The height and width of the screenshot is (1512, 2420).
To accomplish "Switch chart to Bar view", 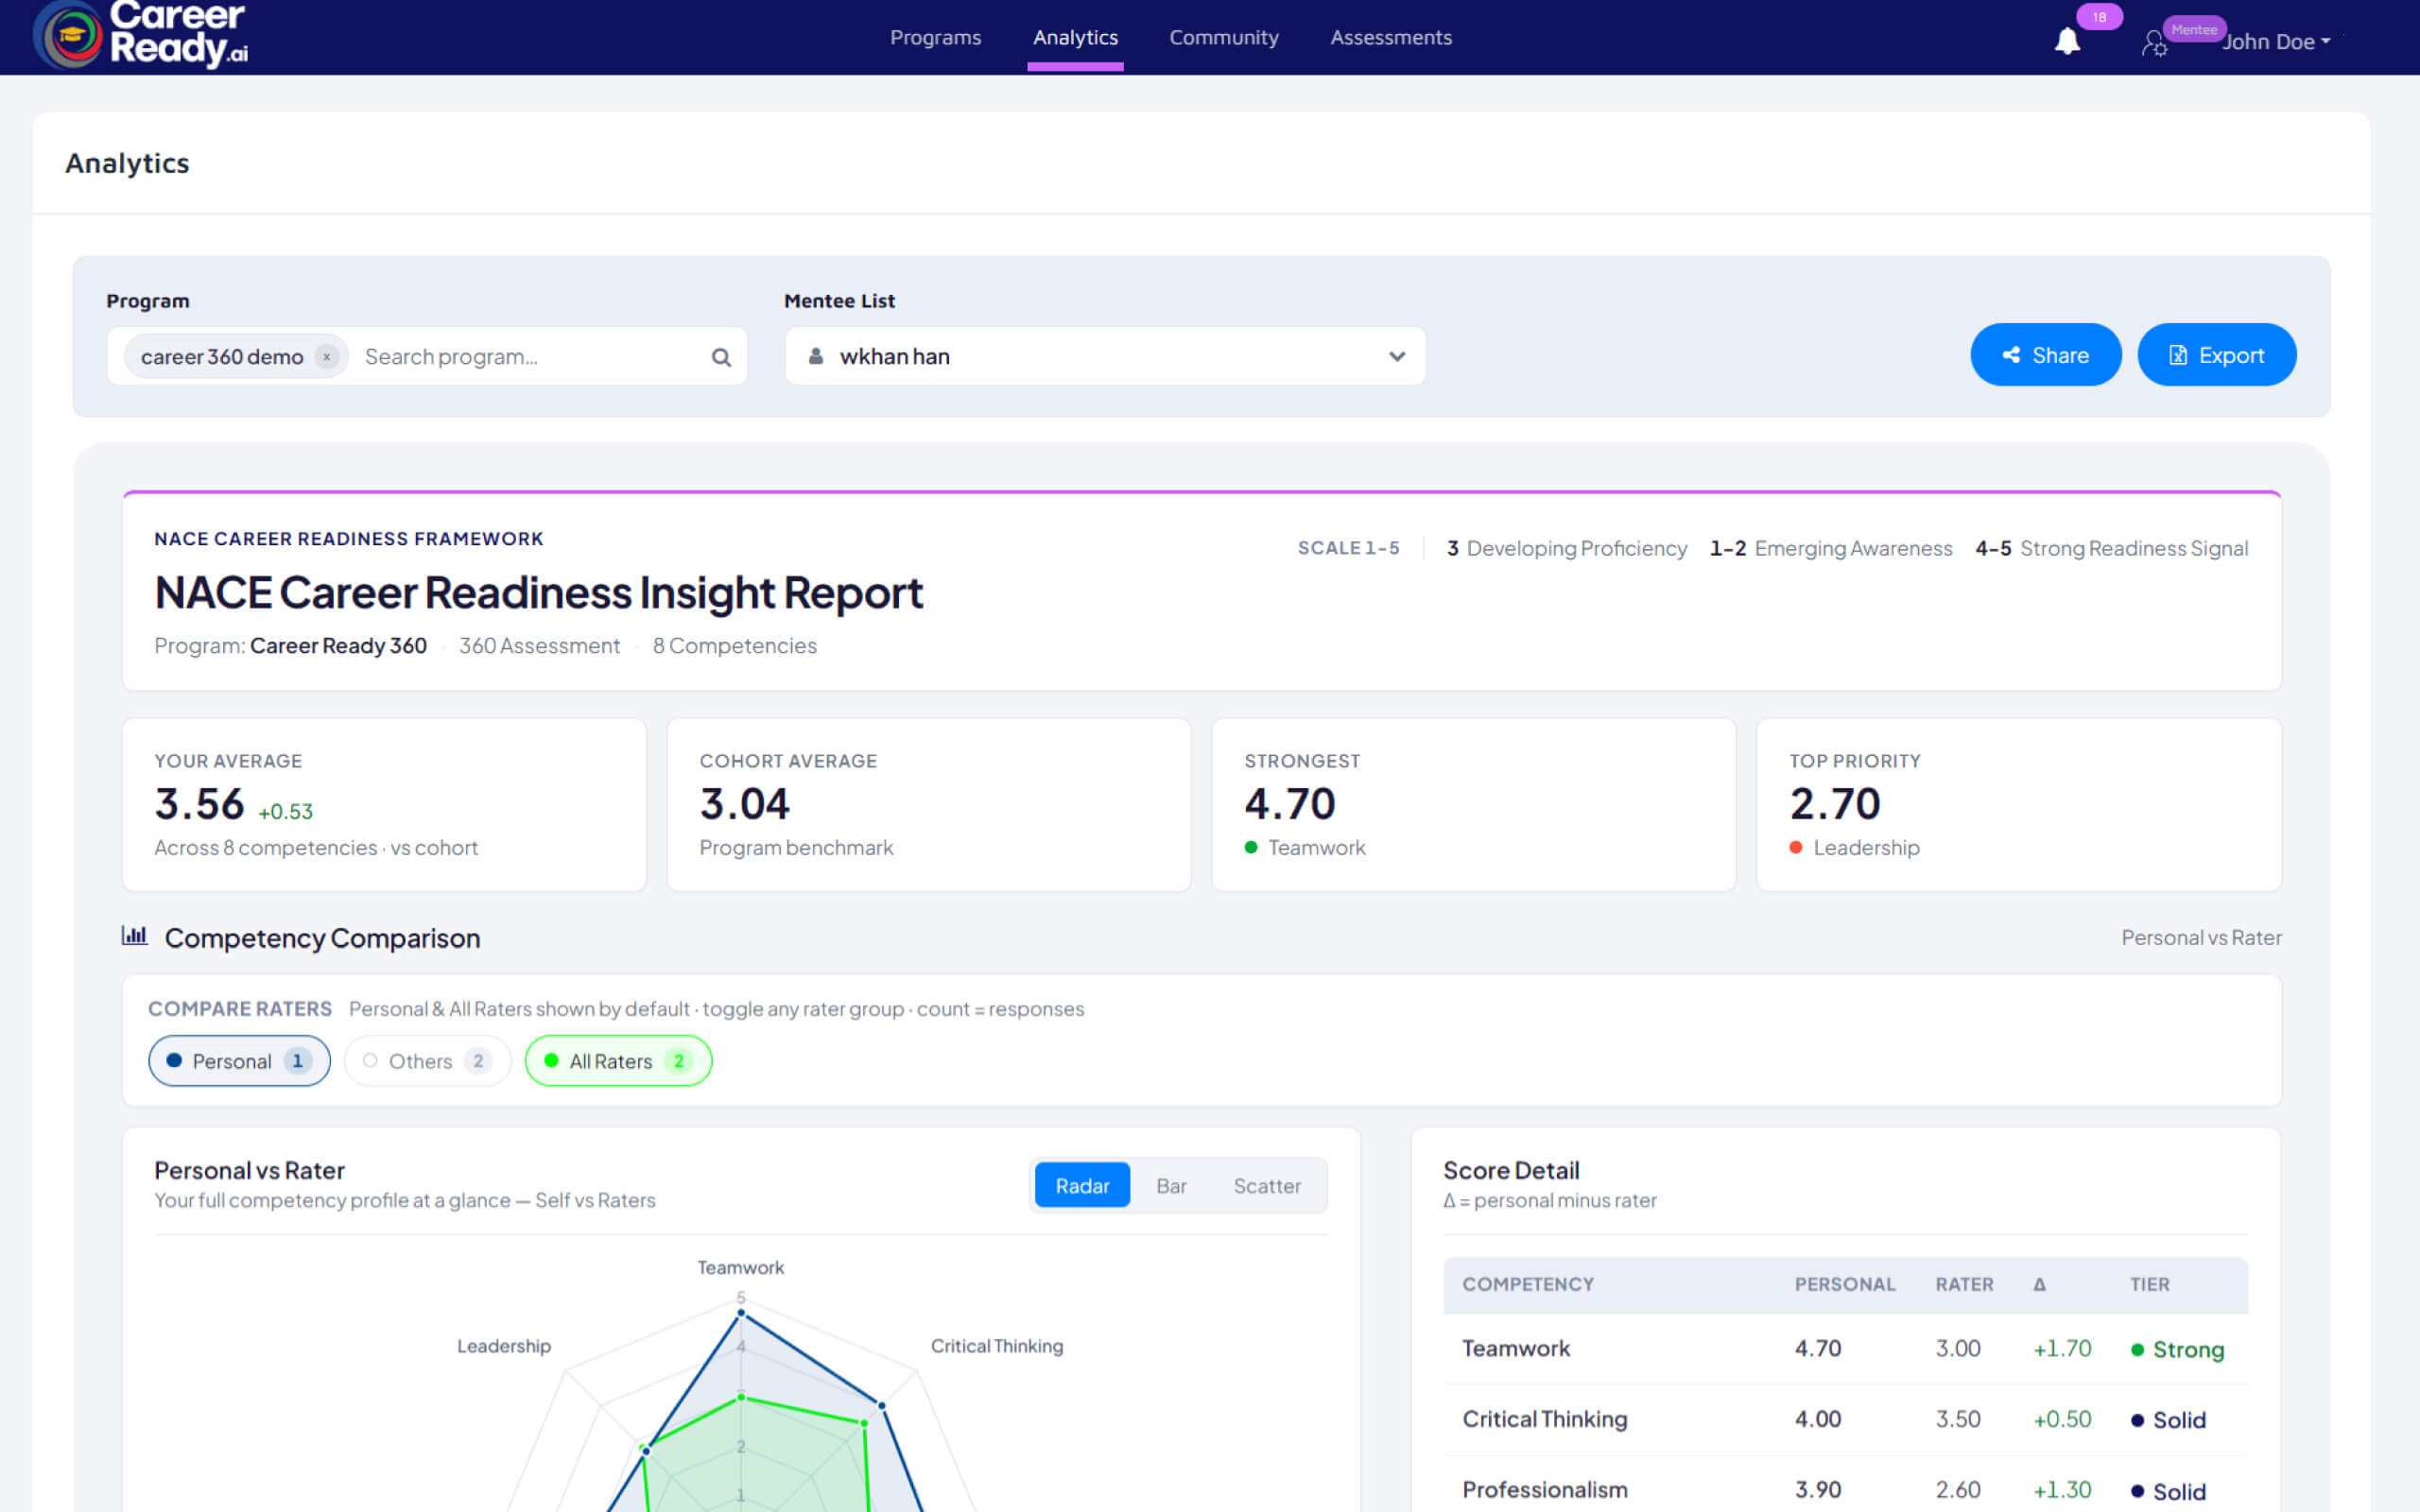I will pos(1171,1185).
